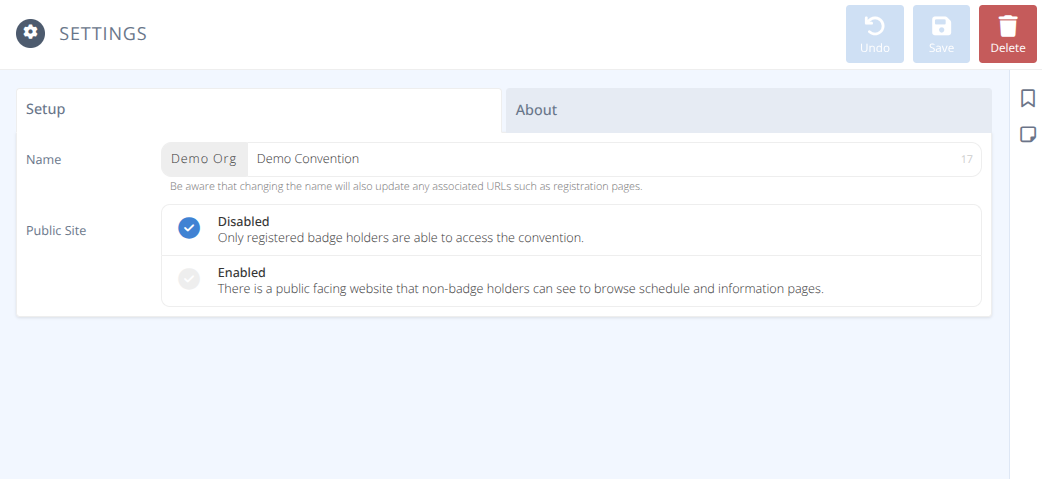This screenshot has width=1042, height=479.
Task: Click the character counter showing 17
Action: pos(966,159)
